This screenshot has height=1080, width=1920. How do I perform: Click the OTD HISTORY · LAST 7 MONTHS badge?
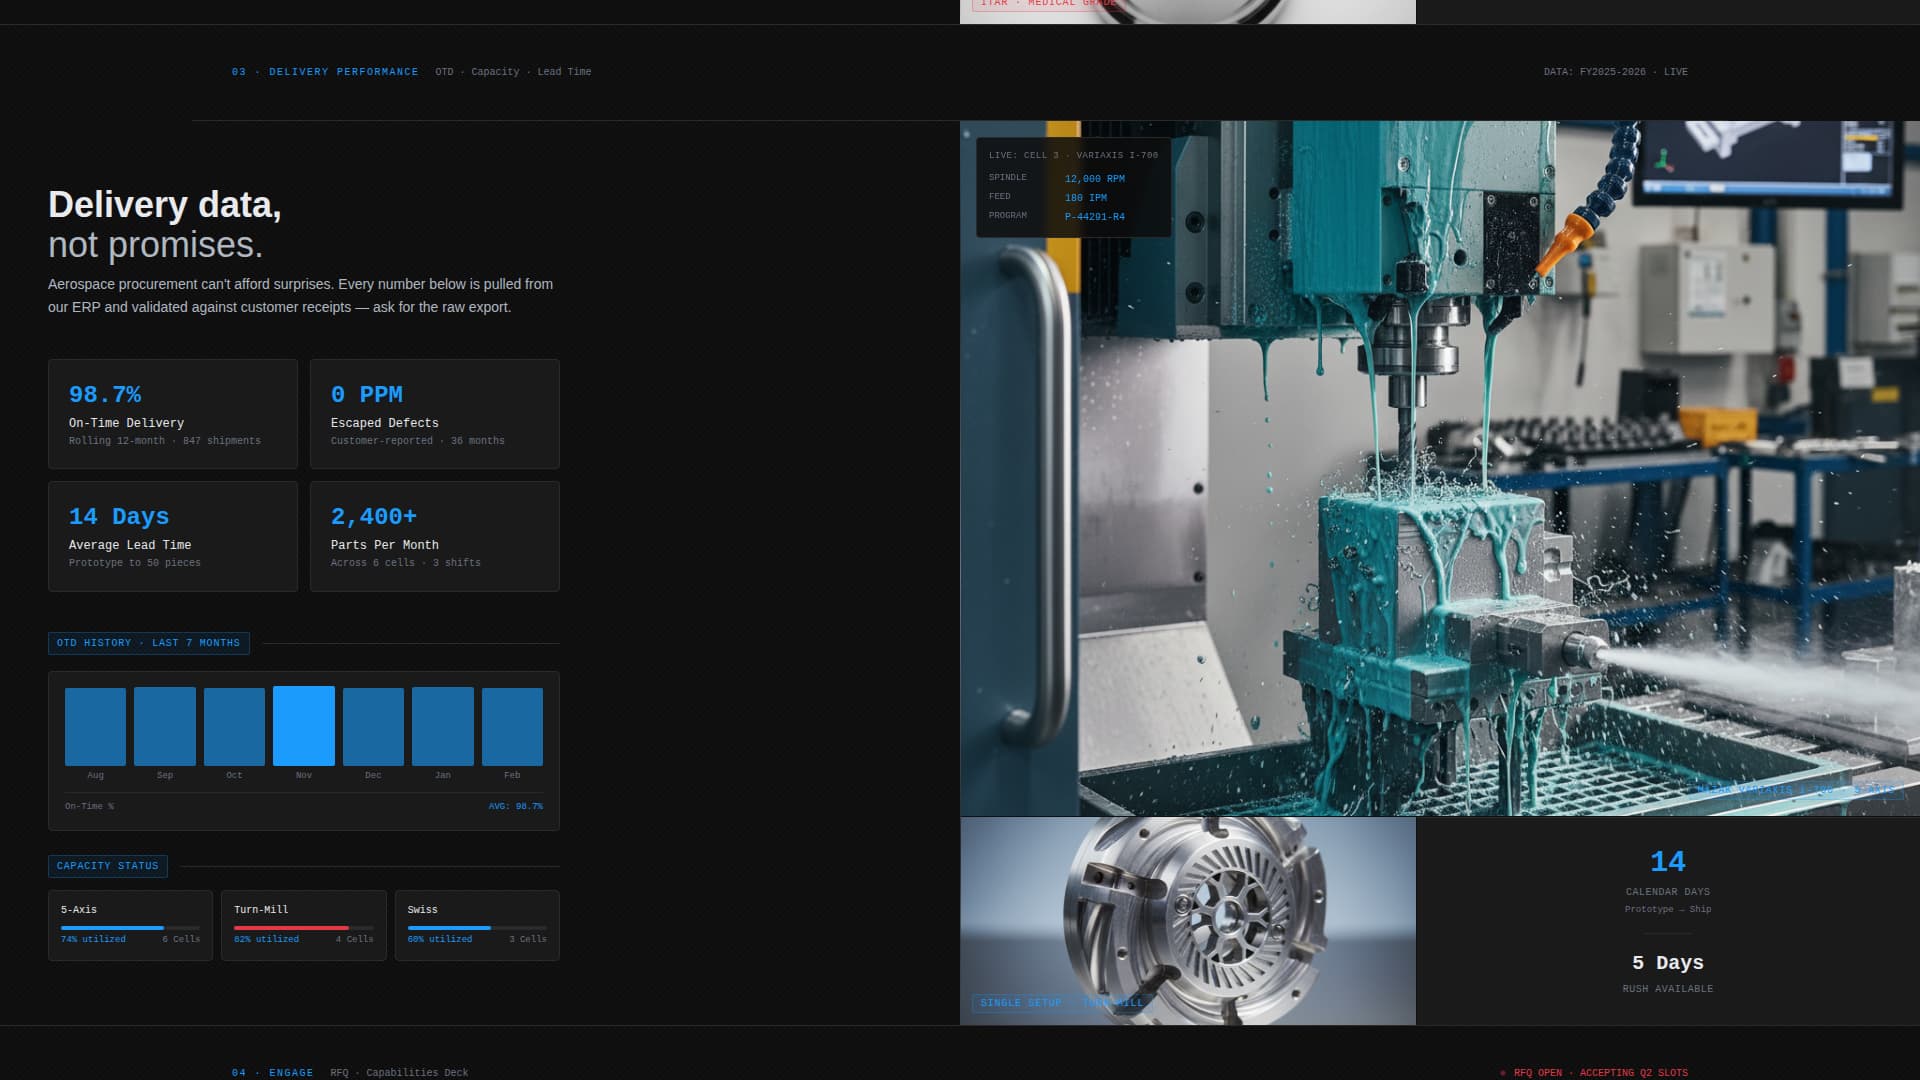pos(147,643)
